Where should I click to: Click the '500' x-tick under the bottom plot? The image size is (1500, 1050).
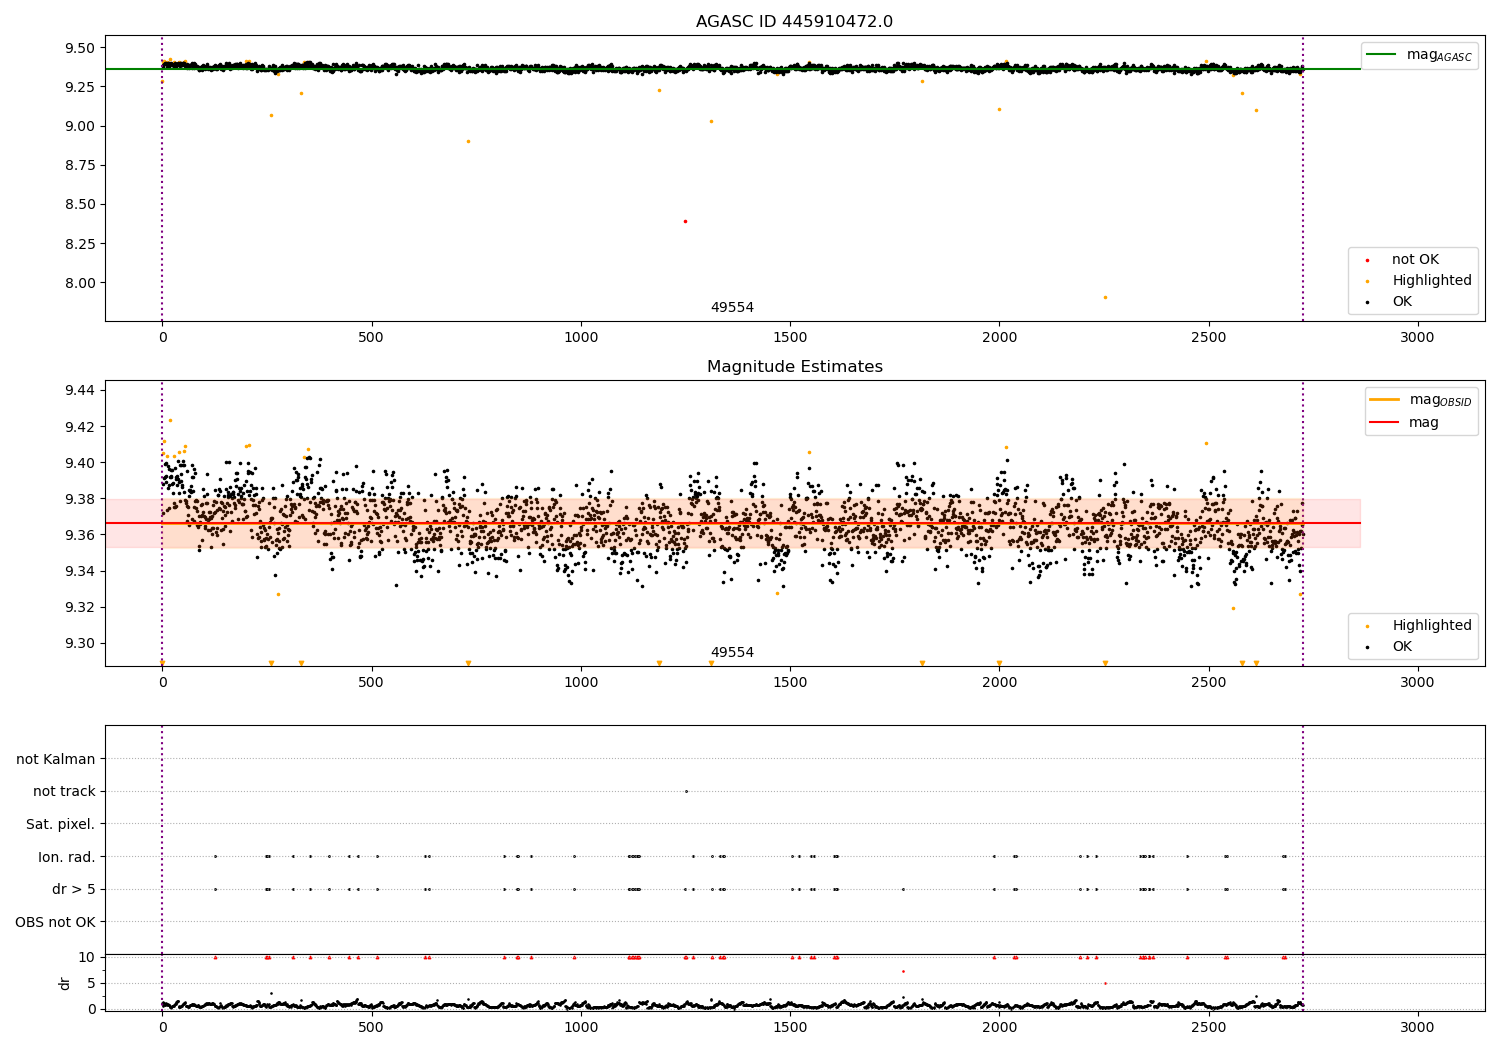click(371, 1027)
